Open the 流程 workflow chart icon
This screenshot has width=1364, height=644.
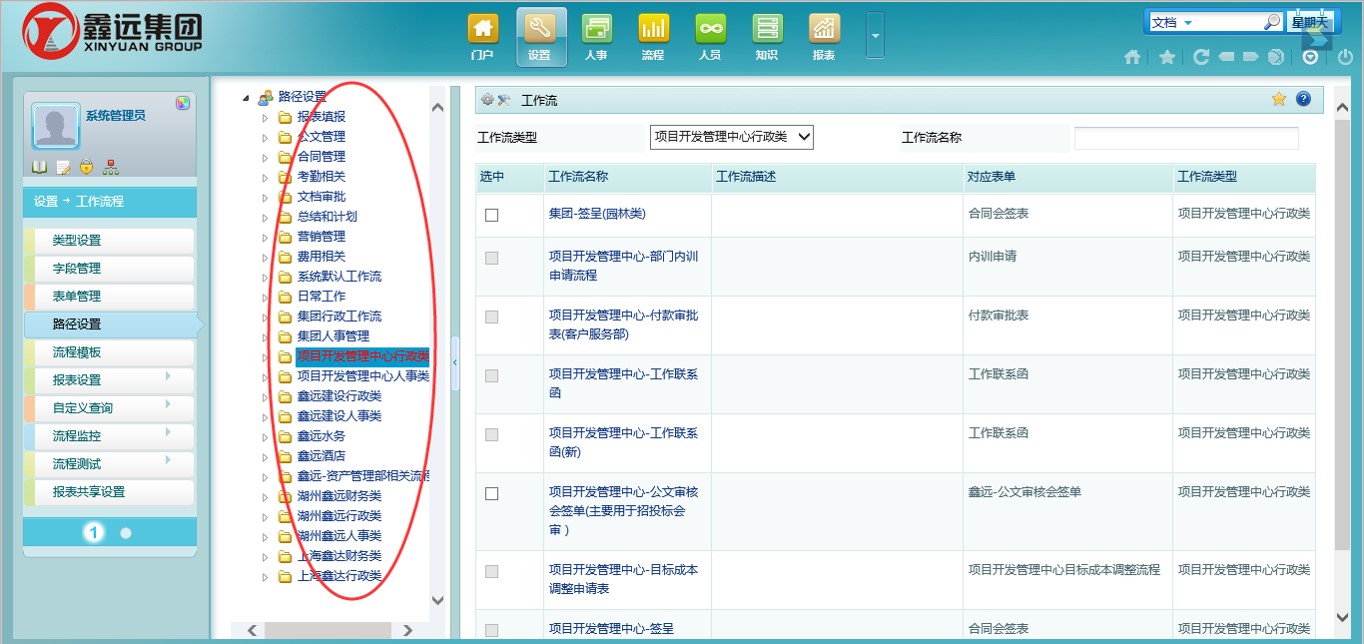(653, 36)
